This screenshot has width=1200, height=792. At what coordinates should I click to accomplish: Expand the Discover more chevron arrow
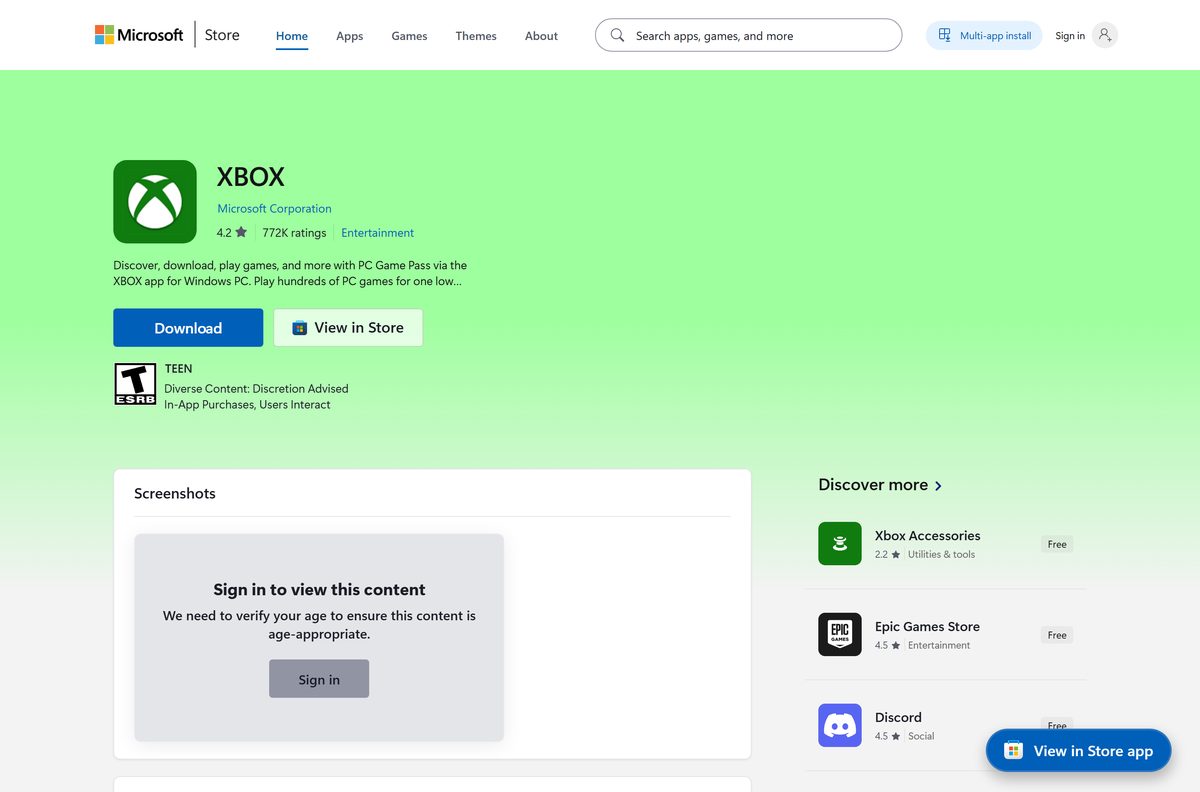(x=938, y=486)
